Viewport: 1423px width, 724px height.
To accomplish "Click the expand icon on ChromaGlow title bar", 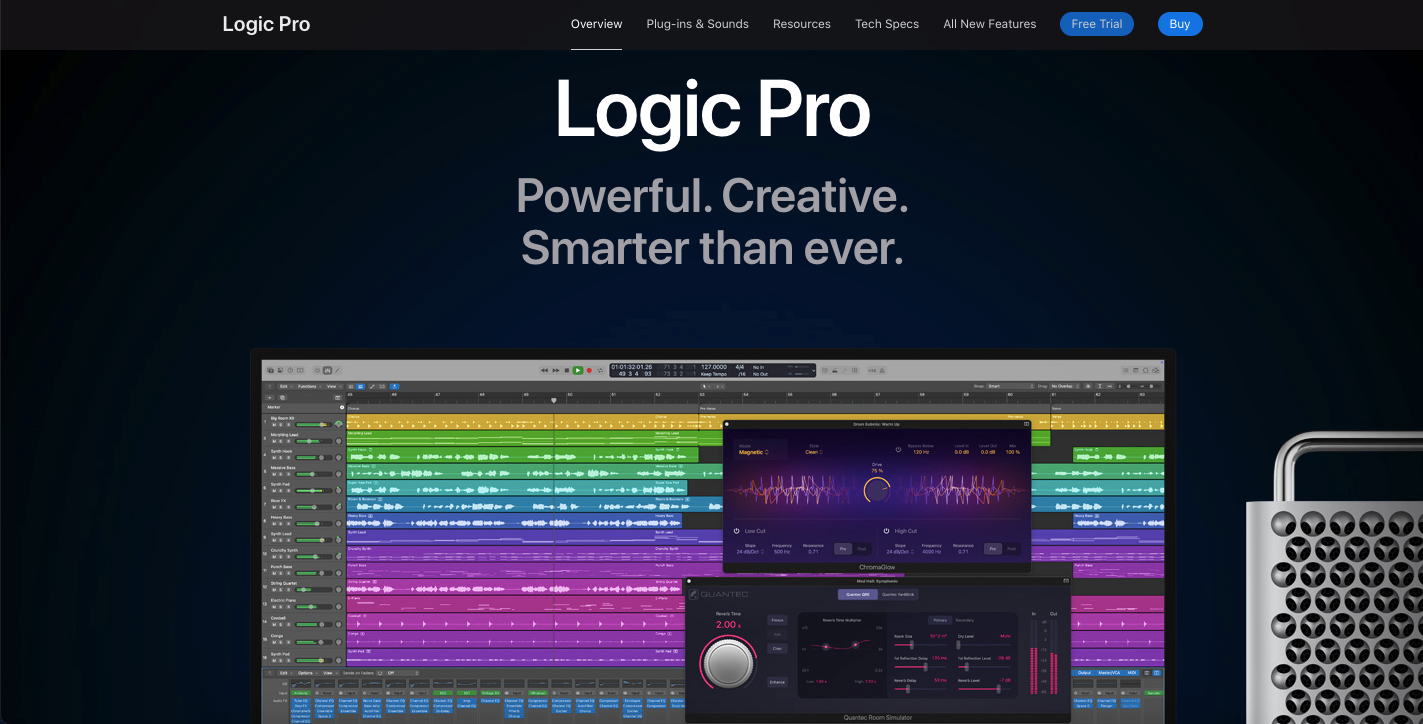I will click(1026, 424).
